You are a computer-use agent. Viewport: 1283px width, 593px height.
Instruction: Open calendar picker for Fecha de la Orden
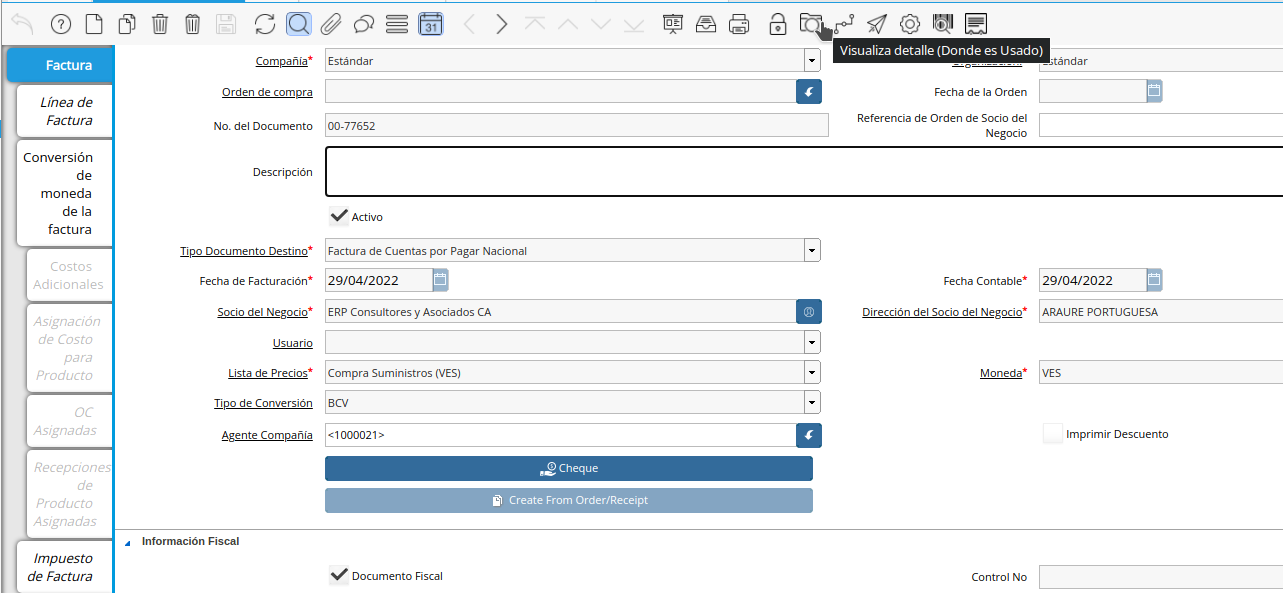(x=1154, y=91)
